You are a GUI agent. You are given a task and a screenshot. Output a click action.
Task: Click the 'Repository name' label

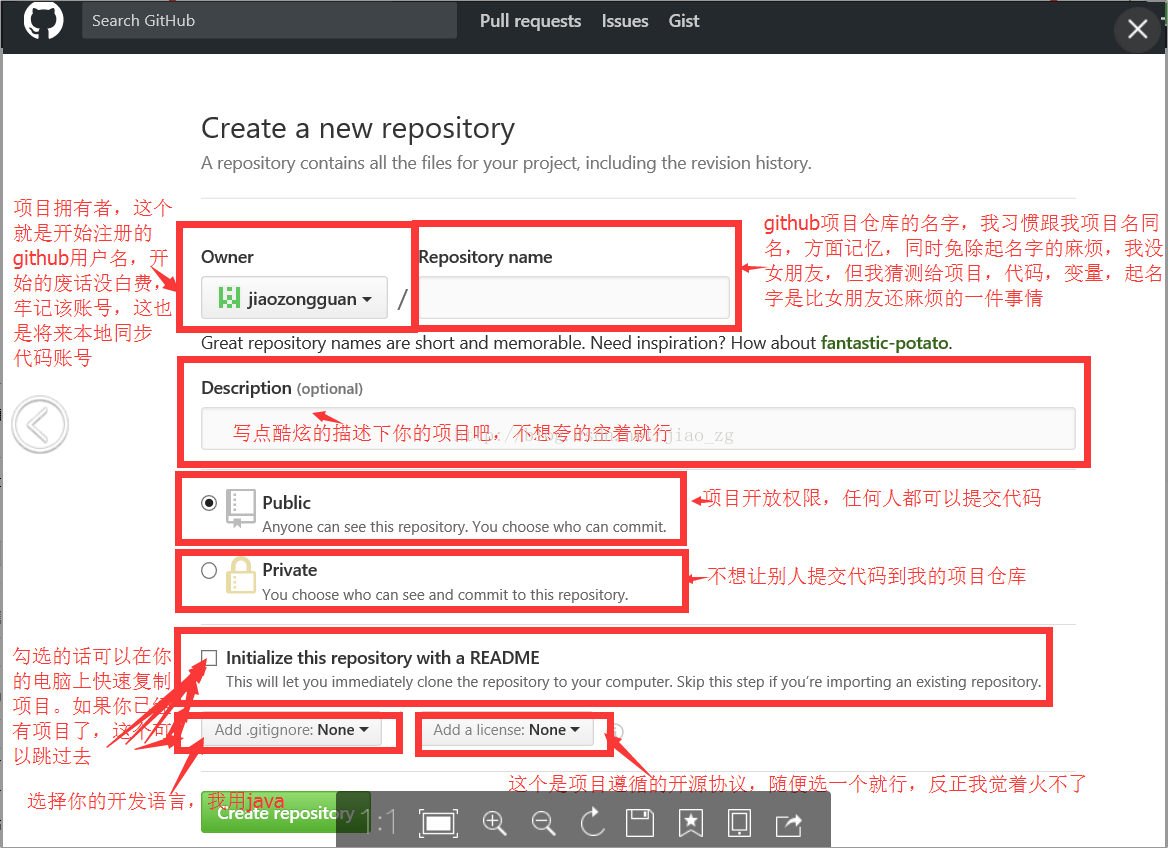tap(486, 257)
